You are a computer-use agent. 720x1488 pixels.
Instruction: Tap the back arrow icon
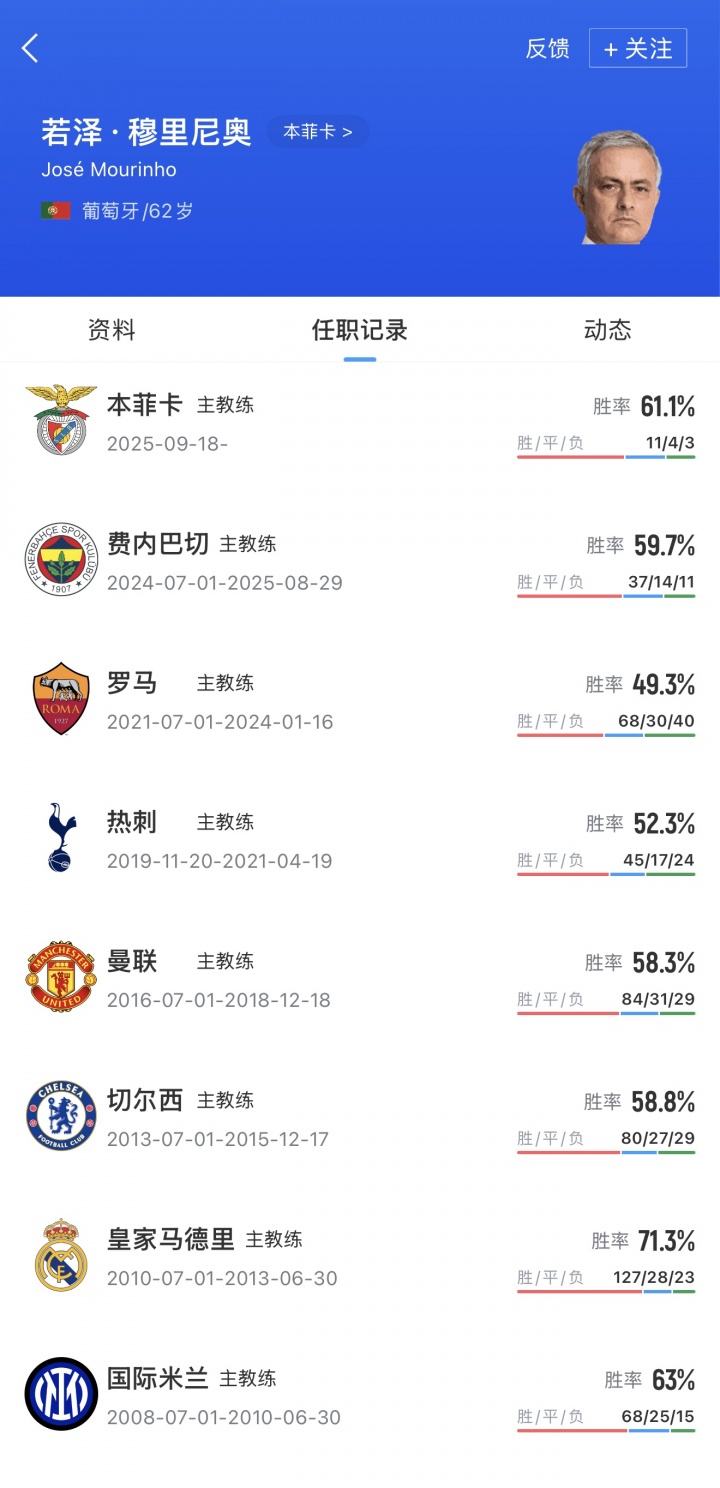[30, 48]
